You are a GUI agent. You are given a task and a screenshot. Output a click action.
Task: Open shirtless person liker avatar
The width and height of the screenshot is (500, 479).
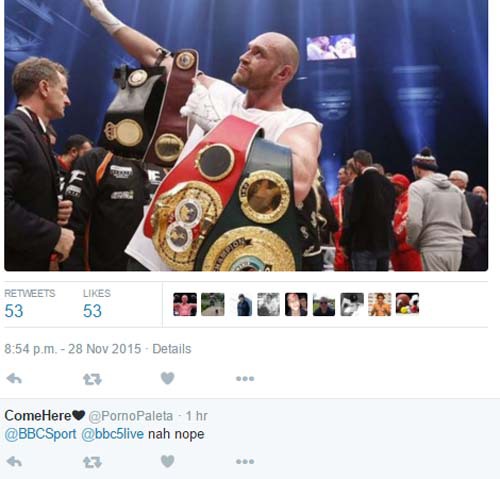click(x=380, y=304)
